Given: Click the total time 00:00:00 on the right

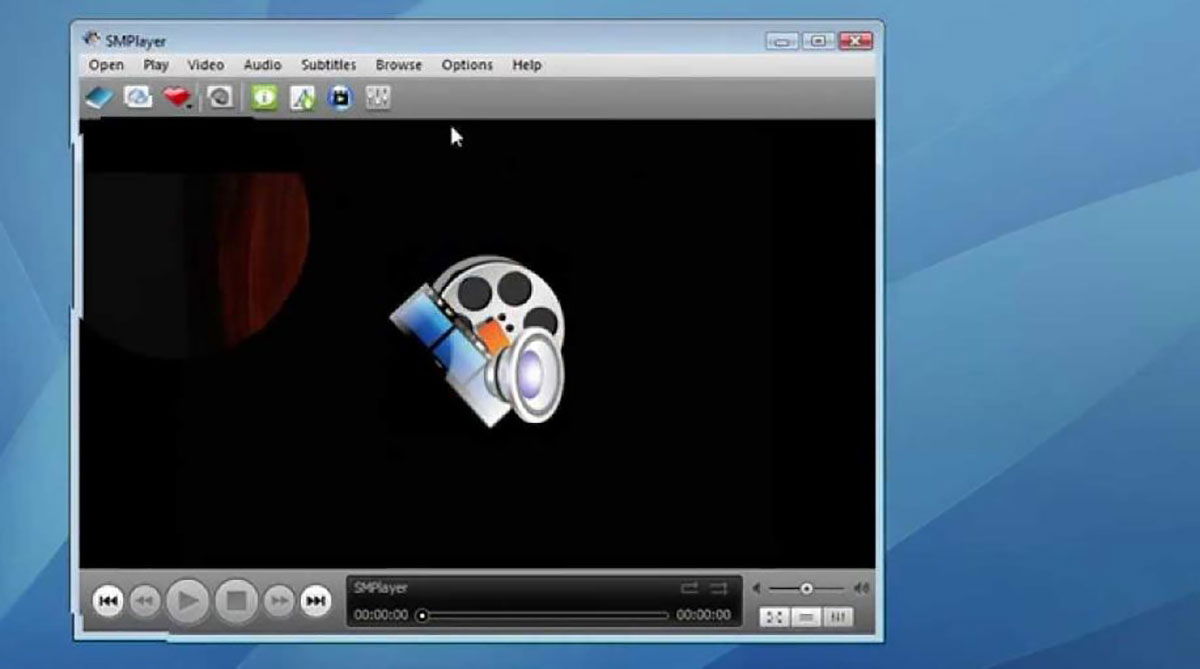Looking at the screenshot, I should (704, 615).
